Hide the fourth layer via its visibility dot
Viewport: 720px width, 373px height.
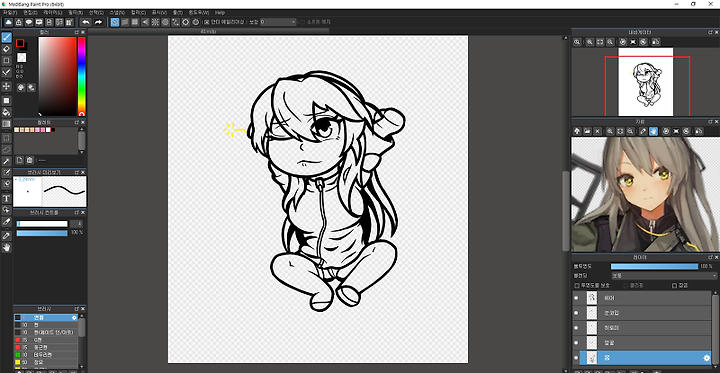[x=576, y=343]
